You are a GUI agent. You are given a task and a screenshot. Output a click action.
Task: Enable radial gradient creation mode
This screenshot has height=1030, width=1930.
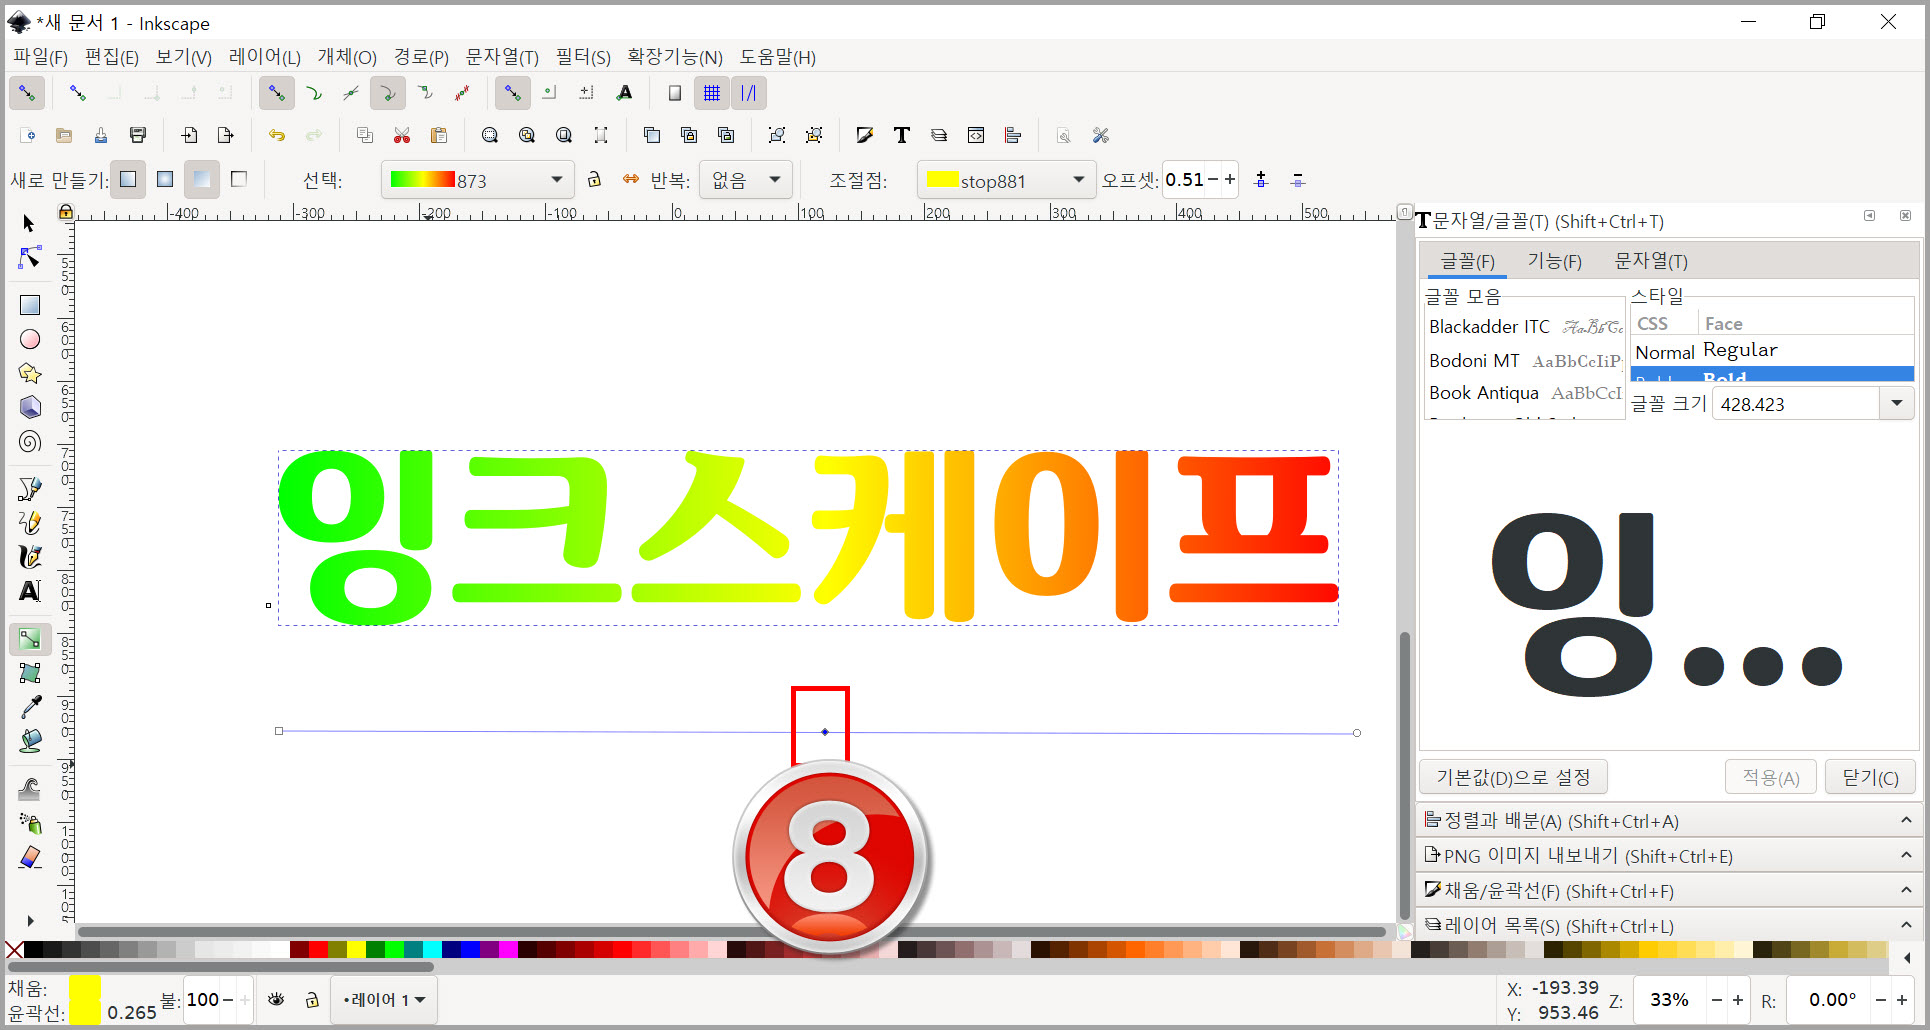tap(165, 179)
